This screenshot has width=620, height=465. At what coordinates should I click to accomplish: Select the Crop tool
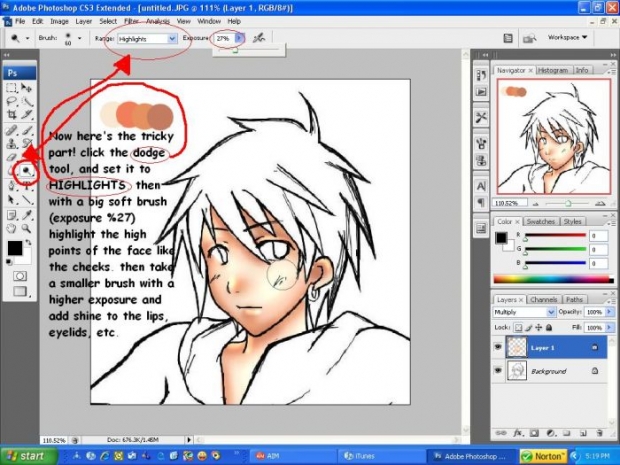(x=12, y=114)
